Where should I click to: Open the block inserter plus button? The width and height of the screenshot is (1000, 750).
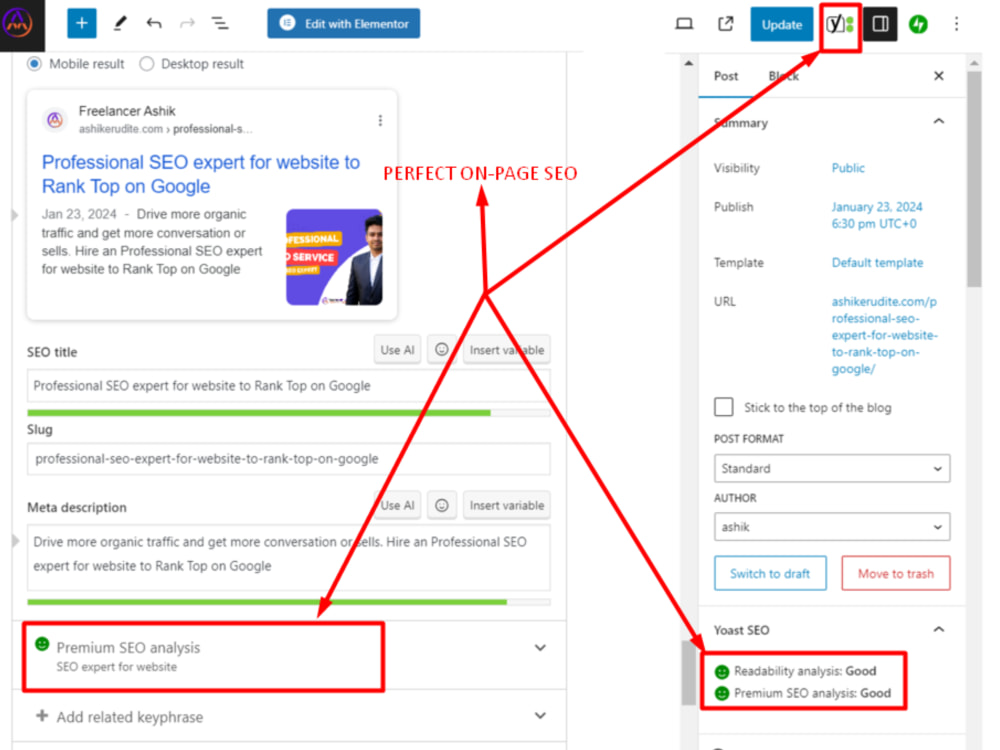click(x=82, y=24)
